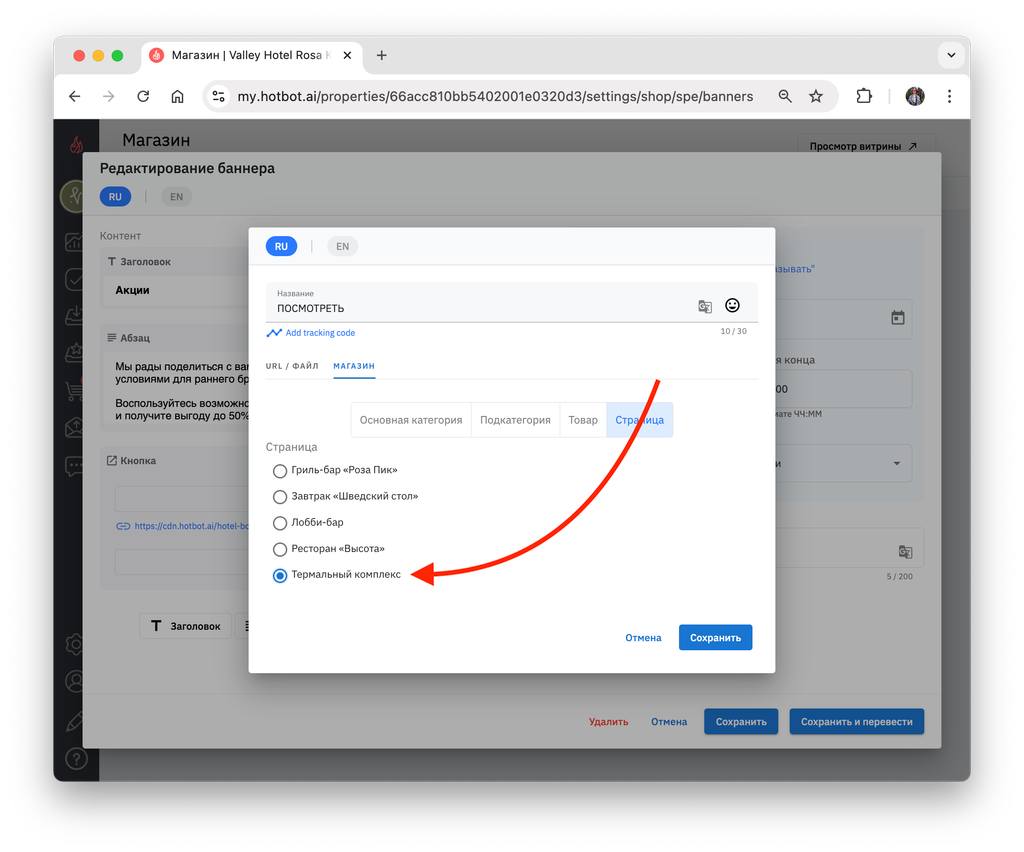Open user account icon in sidebar
The height and width of the screenshot is (852, 1024).
click(x=76, y=682)
